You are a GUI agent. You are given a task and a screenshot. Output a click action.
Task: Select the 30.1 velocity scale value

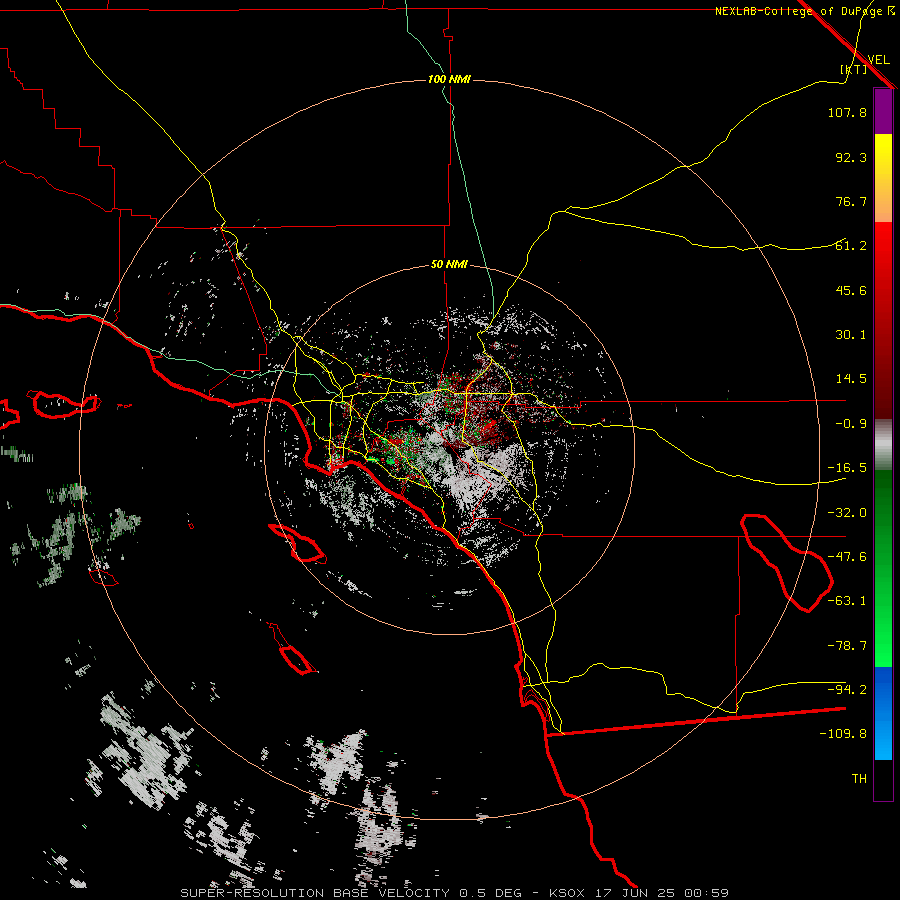(x=851, y=335)
